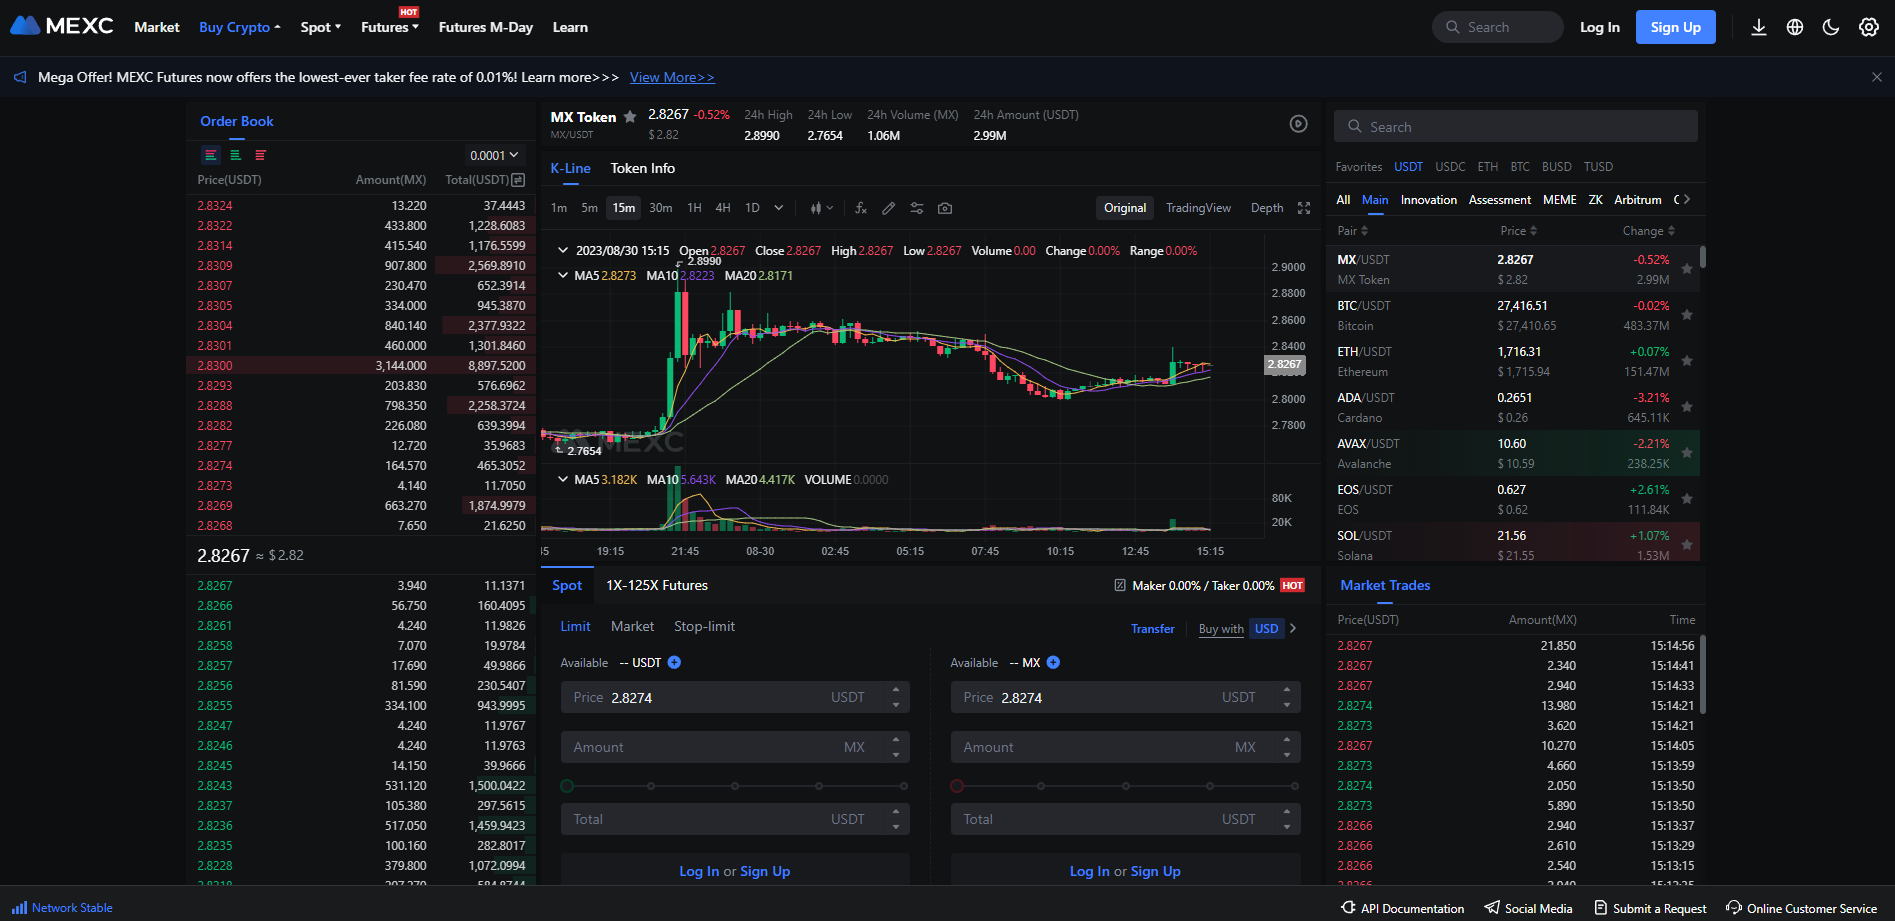Switch to 1X-125X Futures tab
Image resolution: width=1895 pixels, height=921 pixels.
point(657,585)
